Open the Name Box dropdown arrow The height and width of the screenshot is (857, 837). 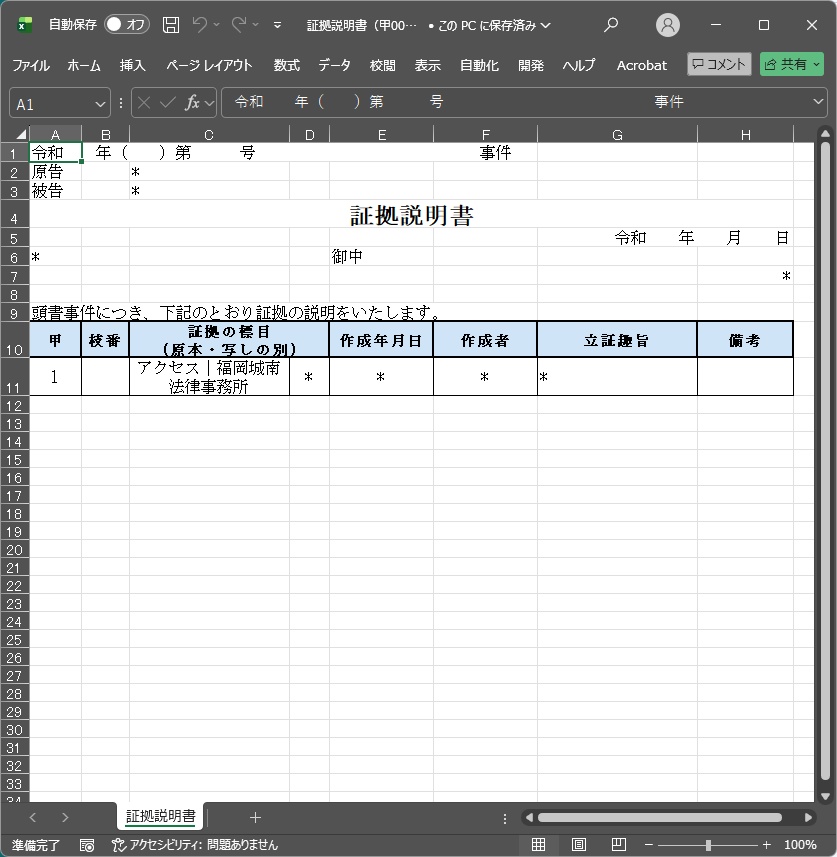coord(98,101)
